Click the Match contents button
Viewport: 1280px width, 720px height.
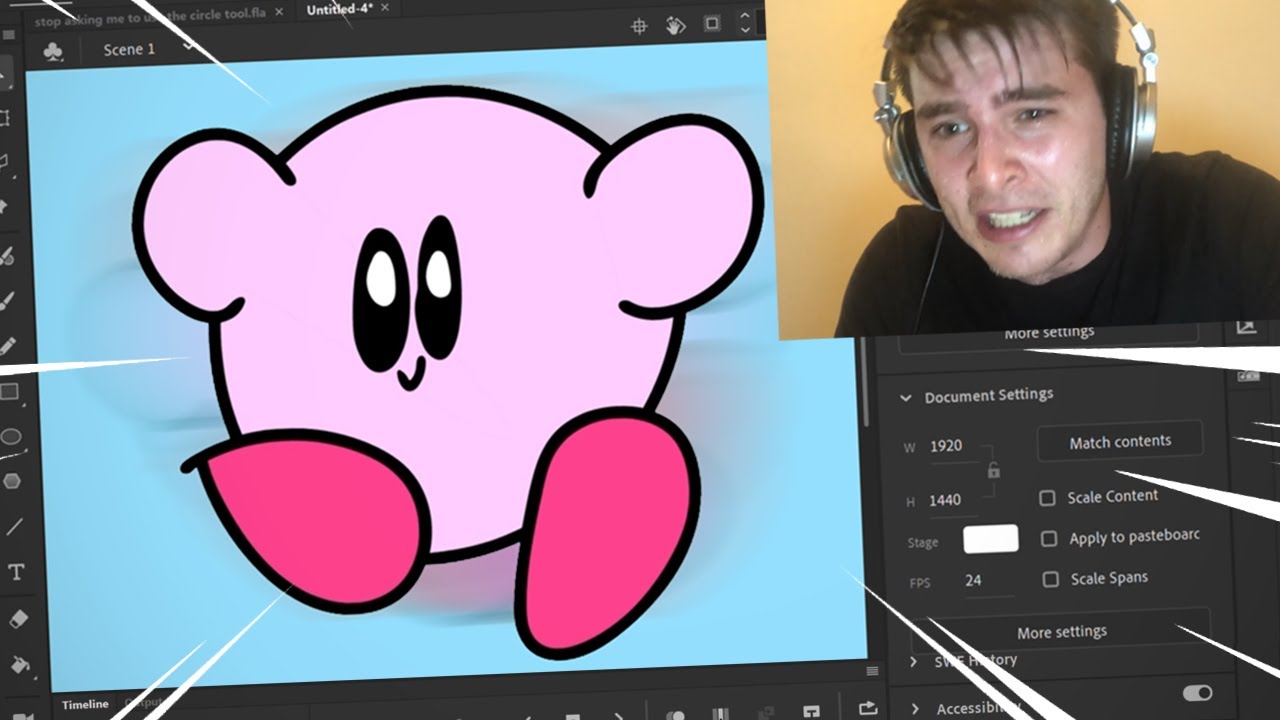pos(1120,441)
